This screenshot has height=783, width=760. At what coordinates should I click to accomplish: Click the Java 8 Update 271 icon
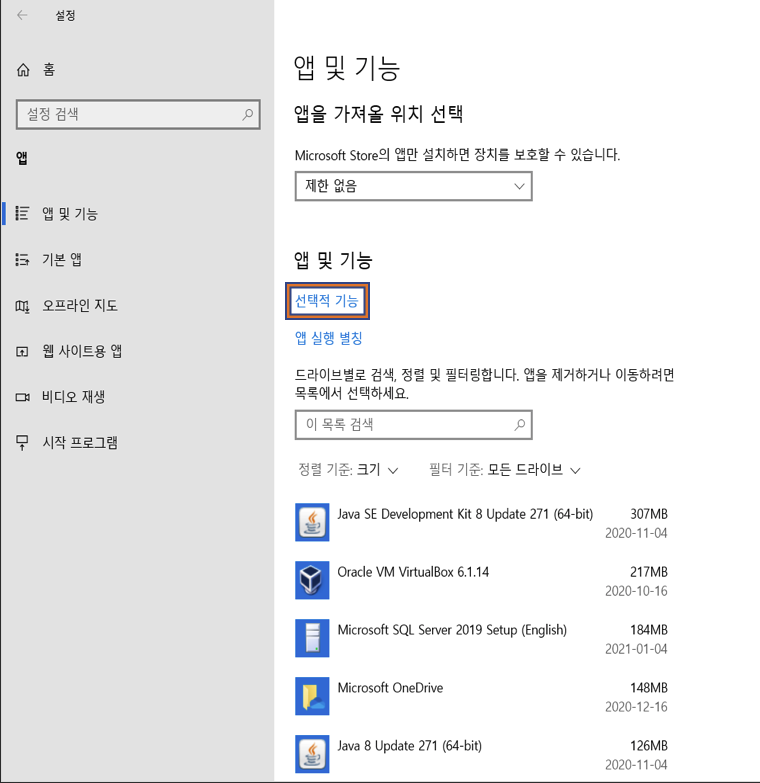tap(312, 754)
